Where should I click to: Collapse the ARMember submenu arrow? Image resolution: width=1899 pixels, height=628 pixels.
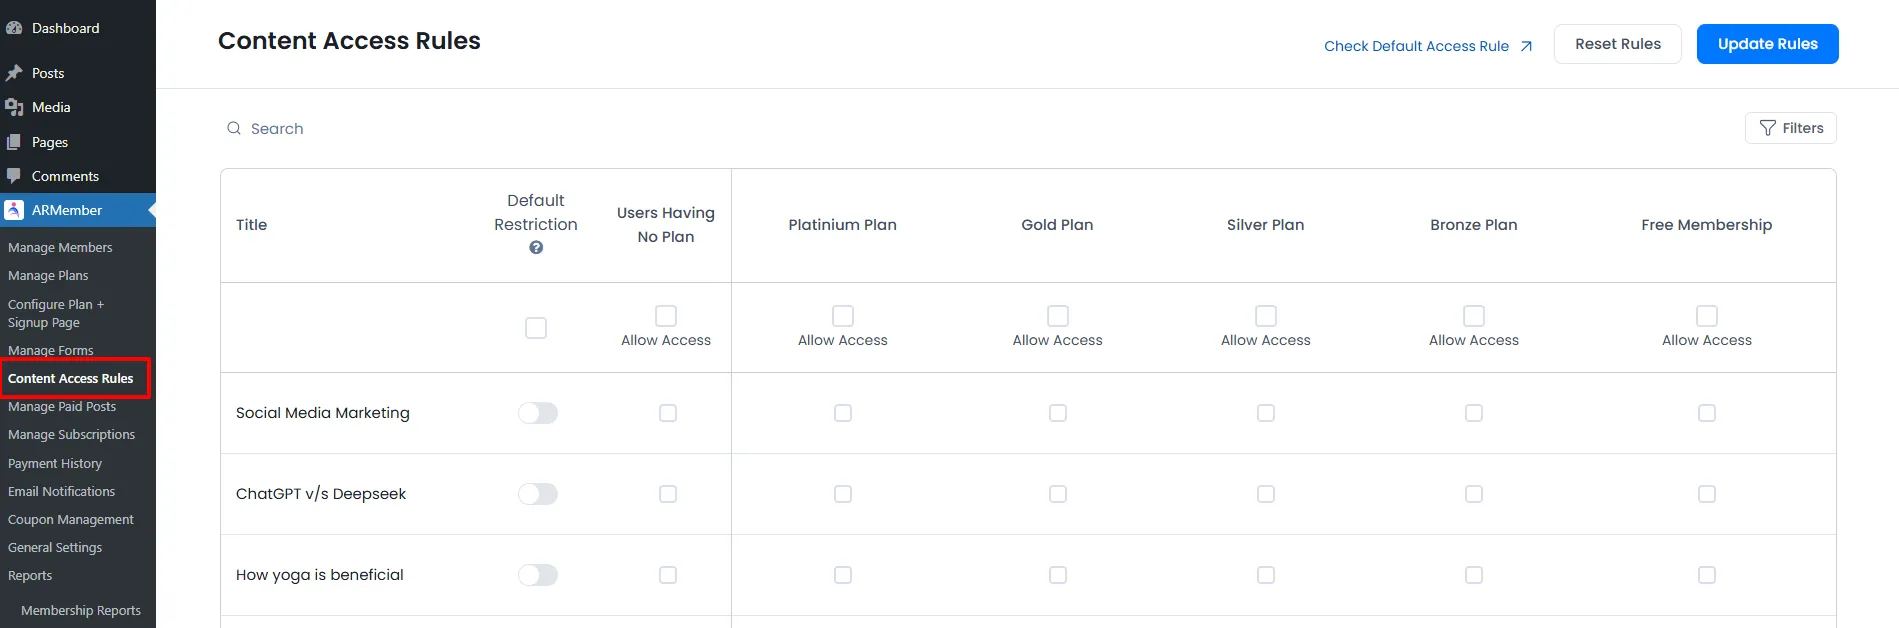[x=151, y=210]
